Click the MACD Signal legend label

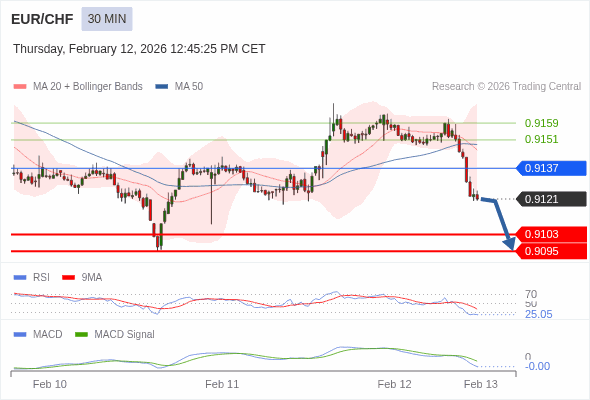tap(125, 334)
